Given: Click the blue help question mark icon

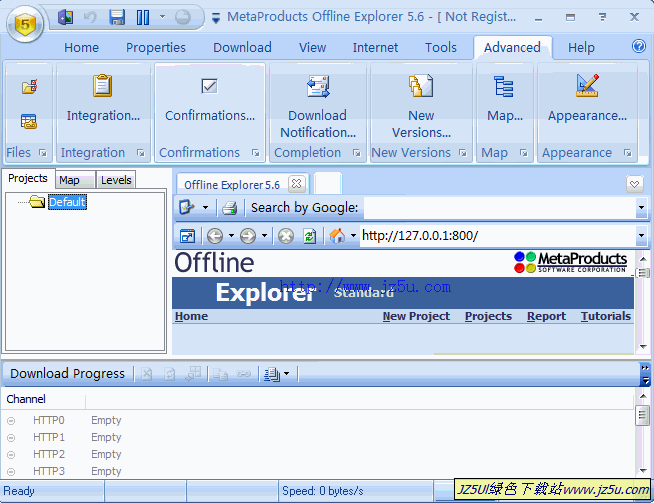Looking at the screenshot, I should 639,46.
